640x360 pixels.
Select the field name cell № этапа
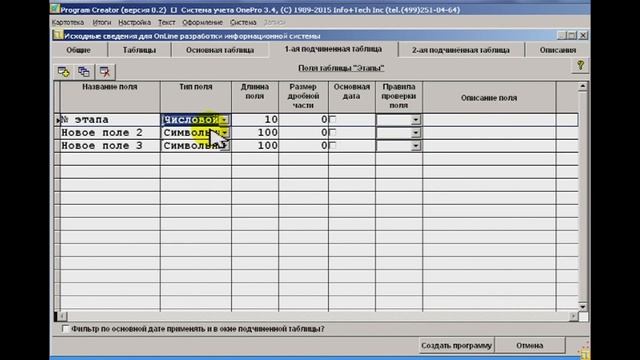point(110,120)
